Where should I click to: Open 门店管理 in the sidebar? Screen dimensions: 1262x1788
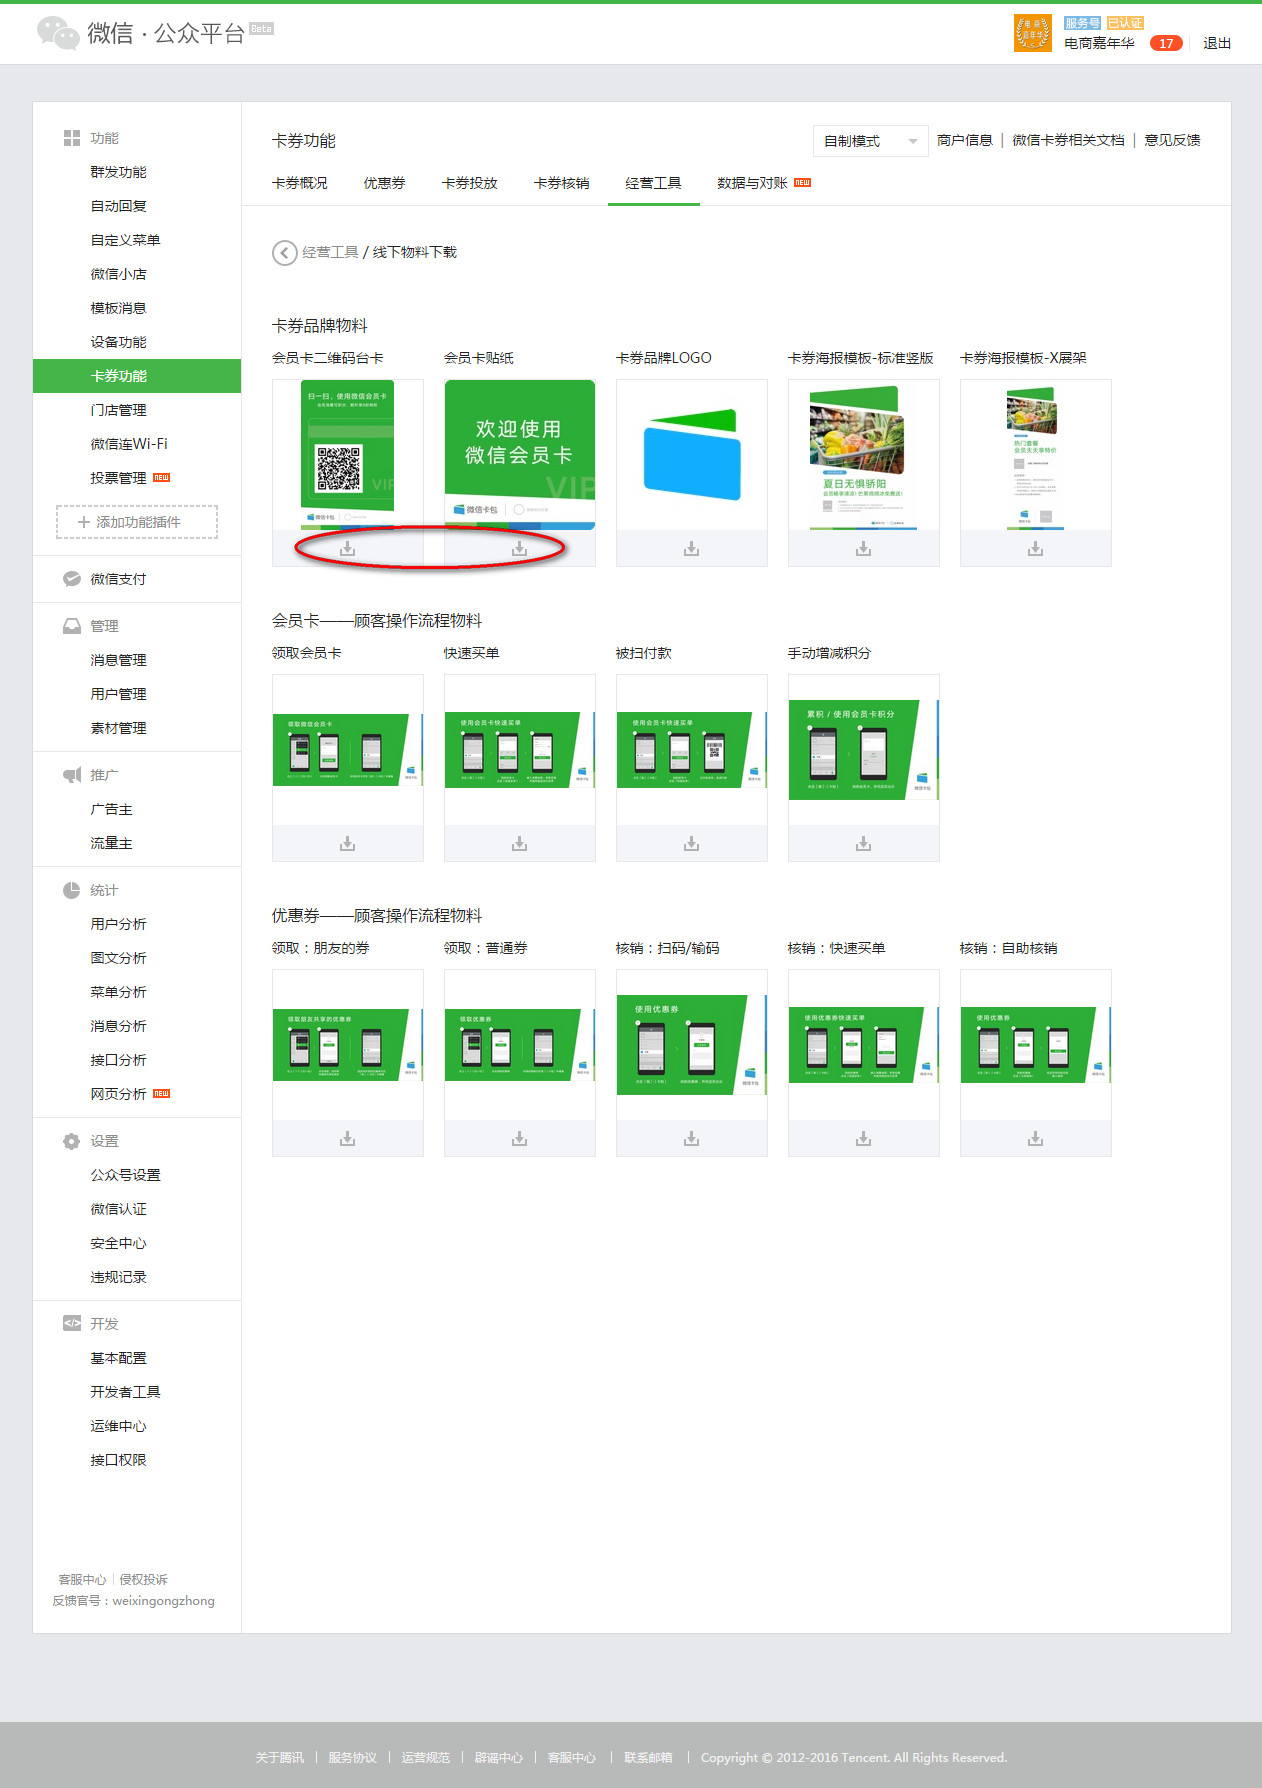click(x=118, y=410)
